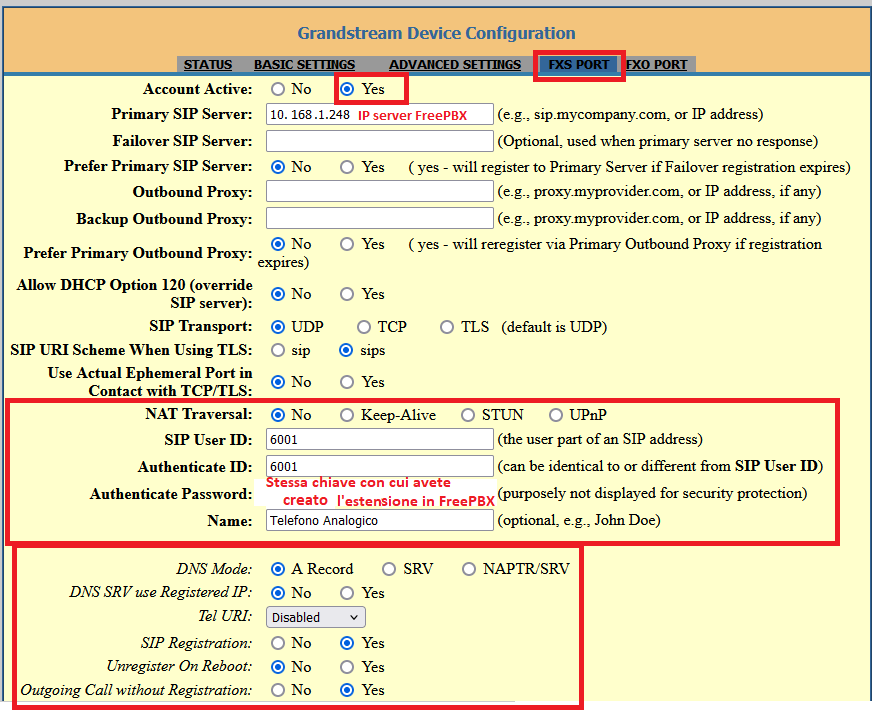Click the Backup Outbound Proxy field
The width and height of the screenshot is (872, 713).
pos(380,218)
